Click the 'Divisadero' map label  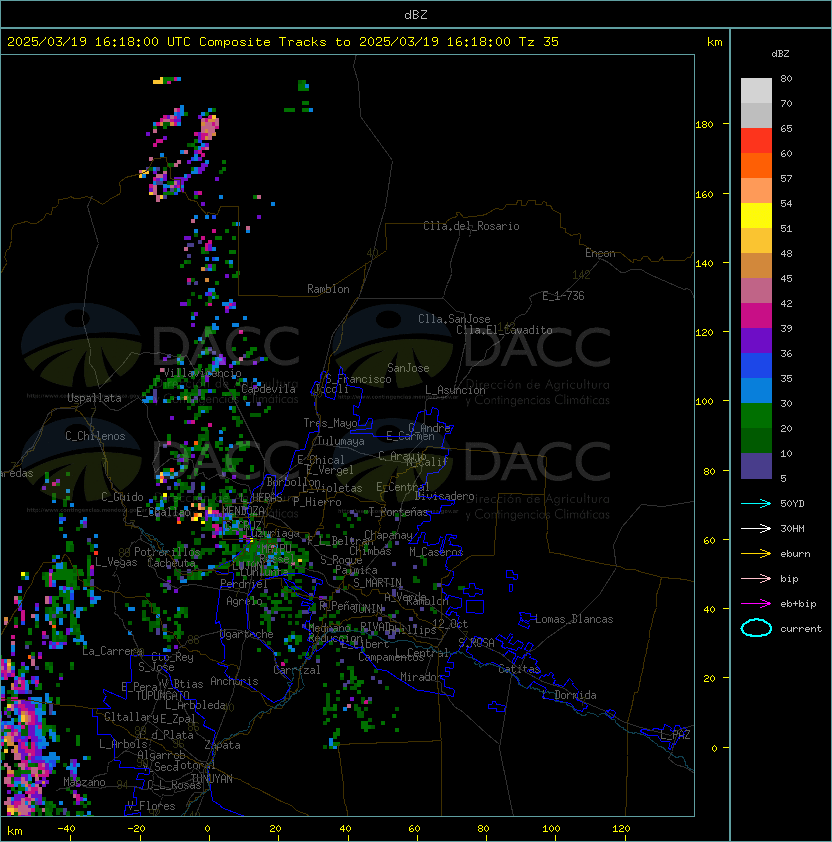point(444,496)
